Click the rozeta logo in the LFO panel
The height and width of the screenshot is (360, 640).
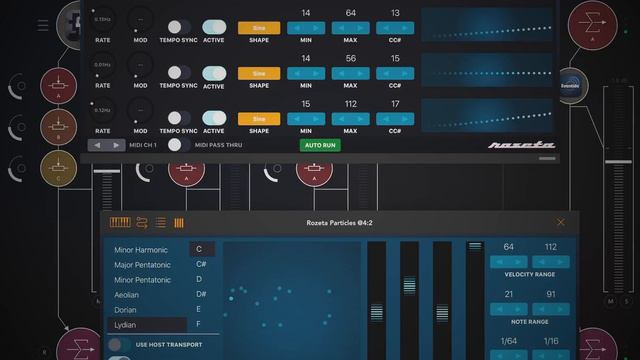click(x=521, y=145)
